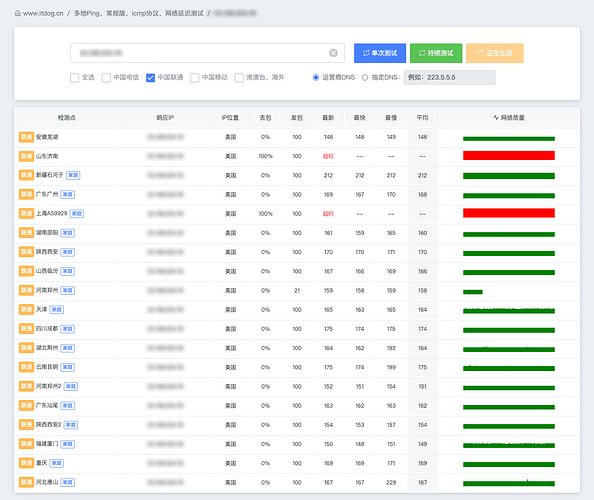
Task: Check the 全选 checkbox
Action: [x=75, y=78]
